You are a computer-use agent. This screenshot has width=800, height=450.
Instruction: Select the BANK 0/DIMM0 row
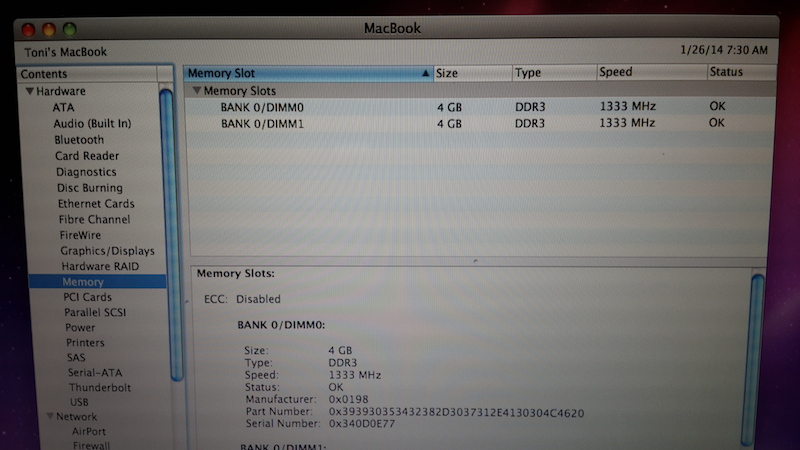(x=261, y=106)
